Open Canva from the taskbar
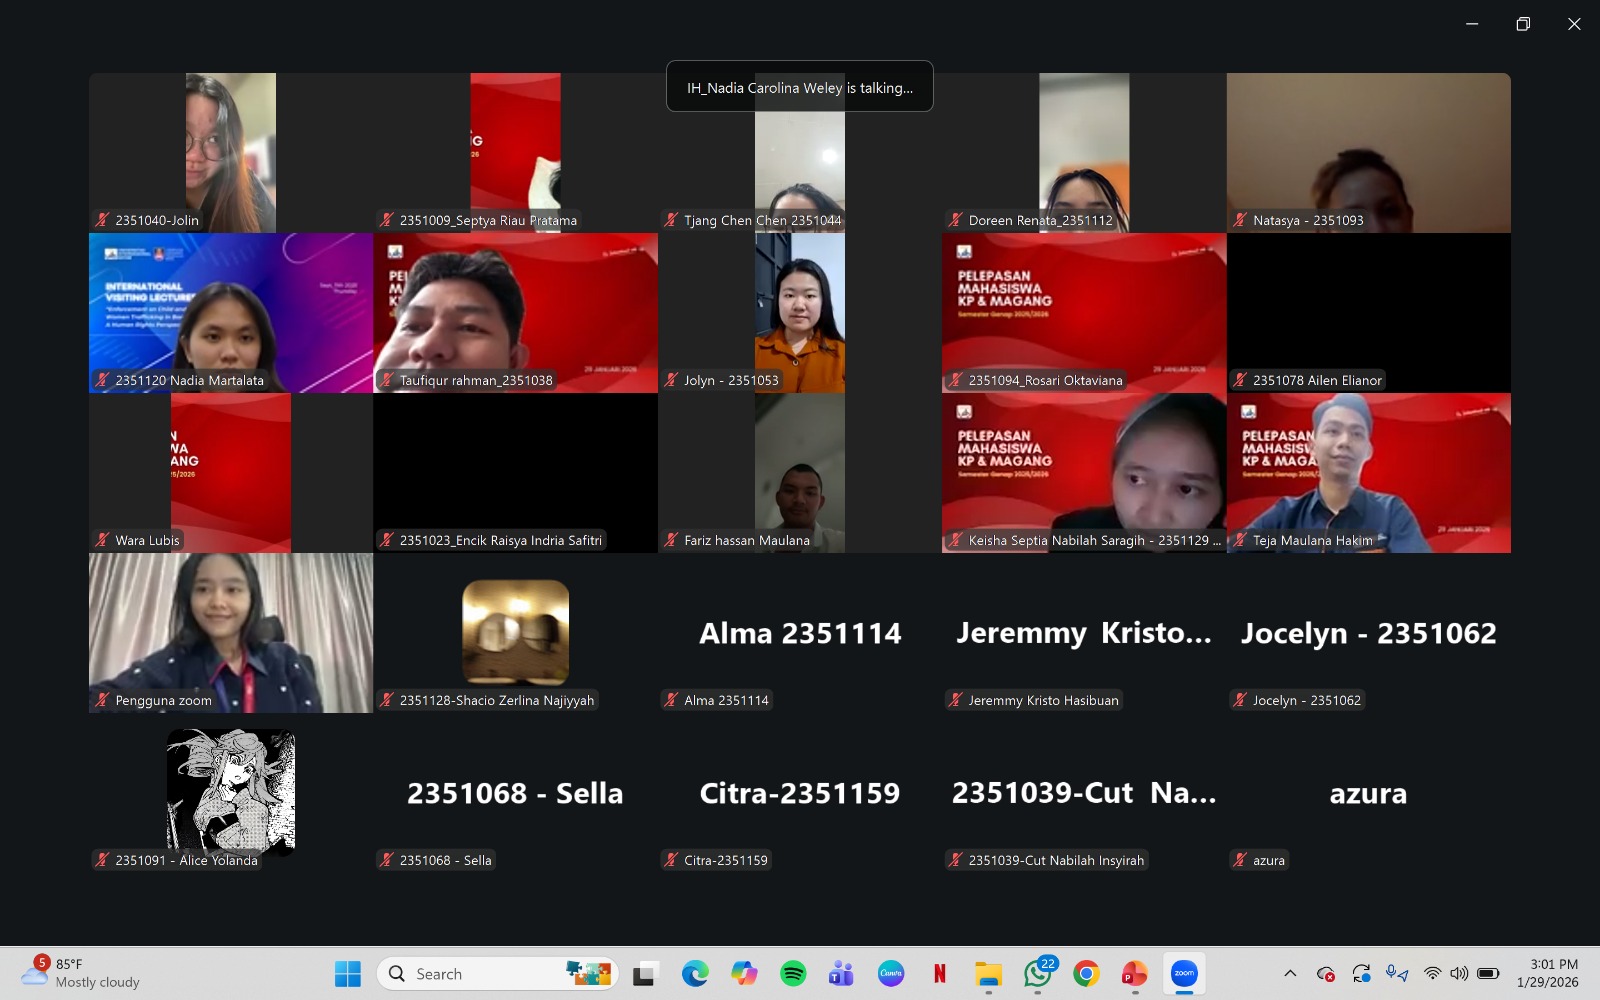1600x1000 pixels. pos(891,974)
